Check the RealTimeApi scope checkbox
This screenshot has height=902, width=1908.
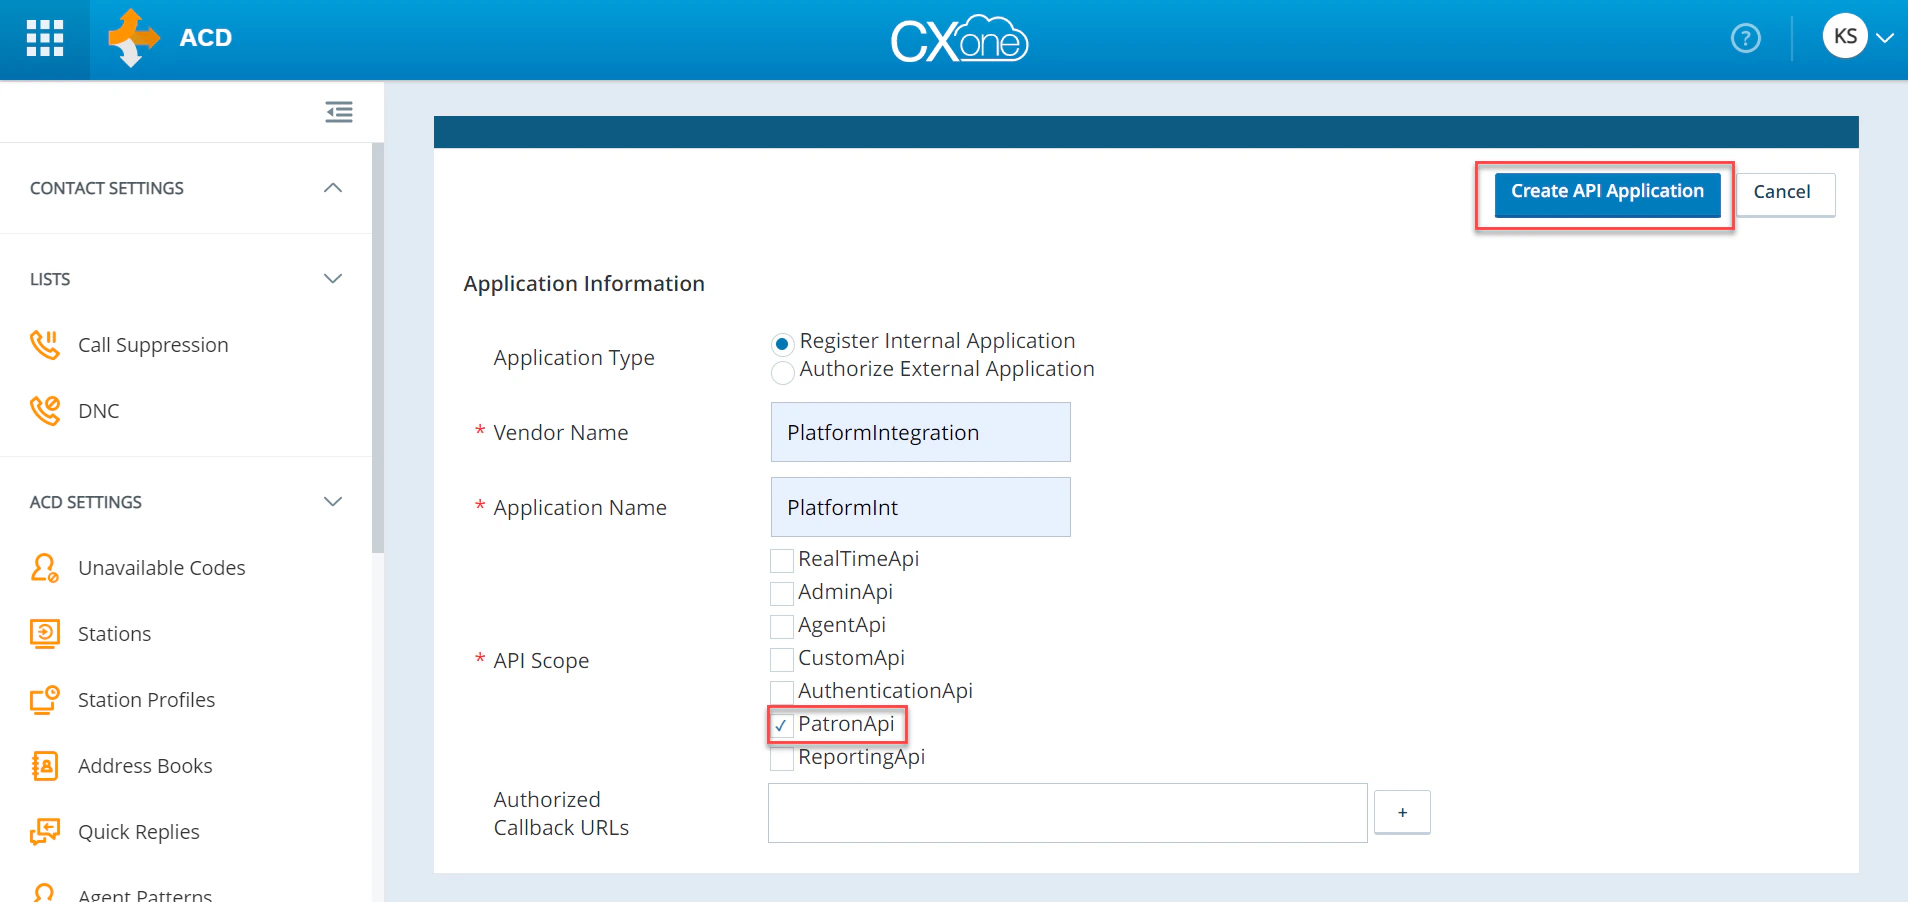pyautogui.click(x=782, y=560)
